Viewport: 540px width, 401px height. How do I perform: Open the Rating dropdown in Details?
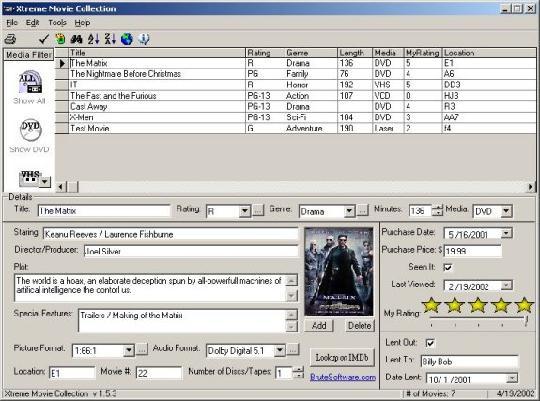(x=245, y=211)
